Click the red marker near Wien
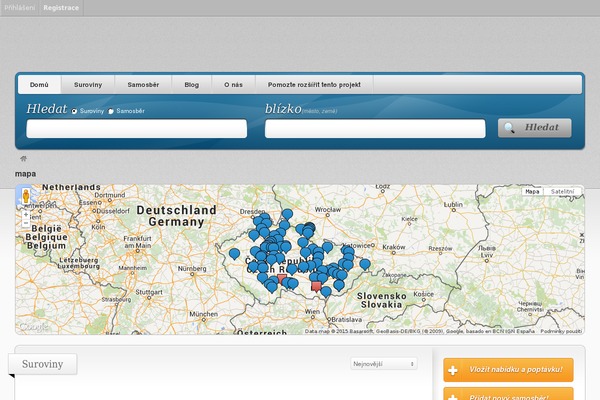The image size is (600, 400). click(316, 286)
